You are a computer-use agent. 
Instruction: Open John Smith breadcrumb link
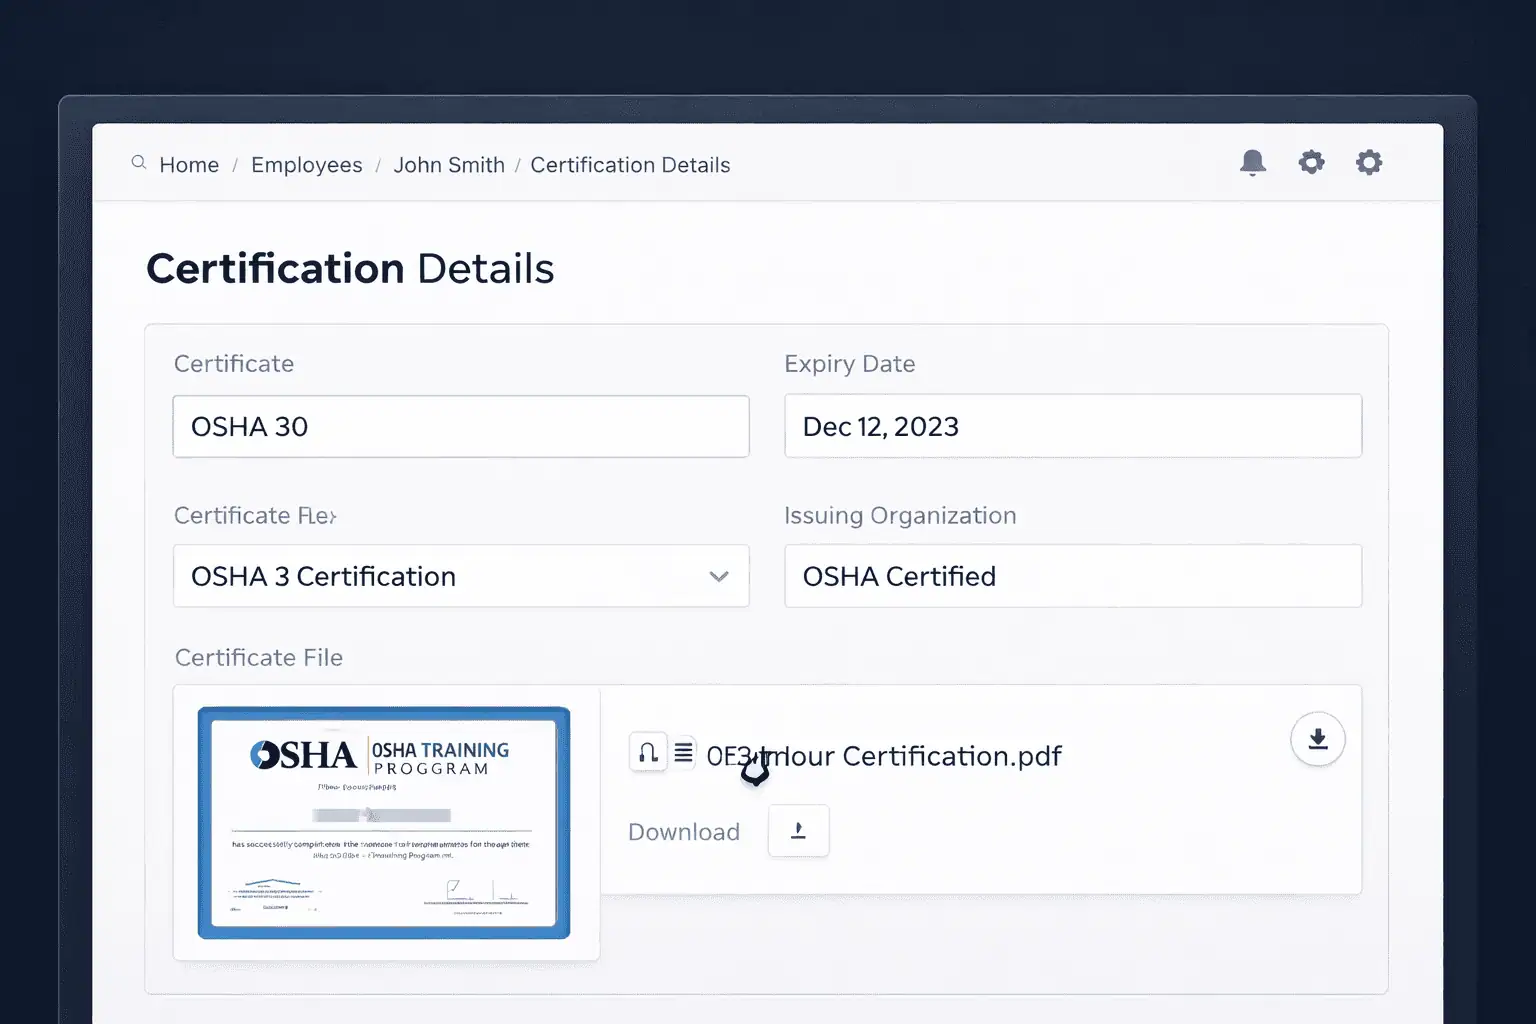449,165
